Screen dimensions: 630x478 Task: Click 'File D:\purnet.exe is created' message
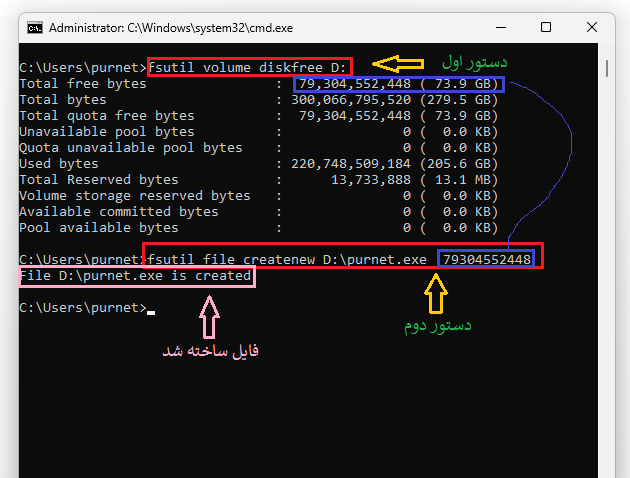click(x=136, y=275)
